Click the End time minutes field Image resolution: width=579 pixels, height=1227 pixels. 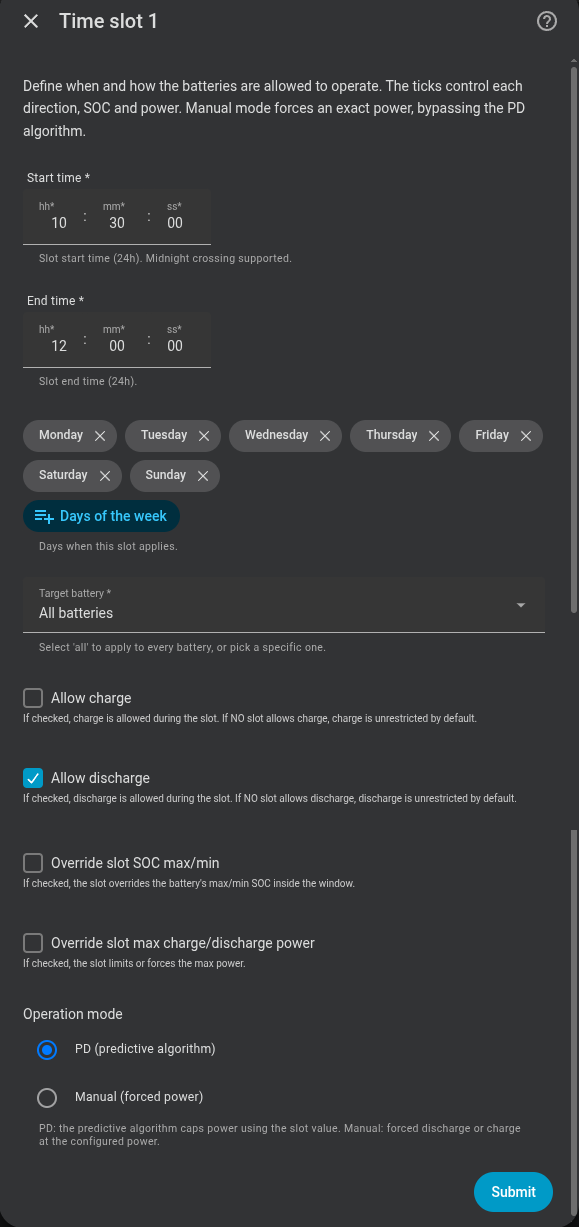click(117, 340)
